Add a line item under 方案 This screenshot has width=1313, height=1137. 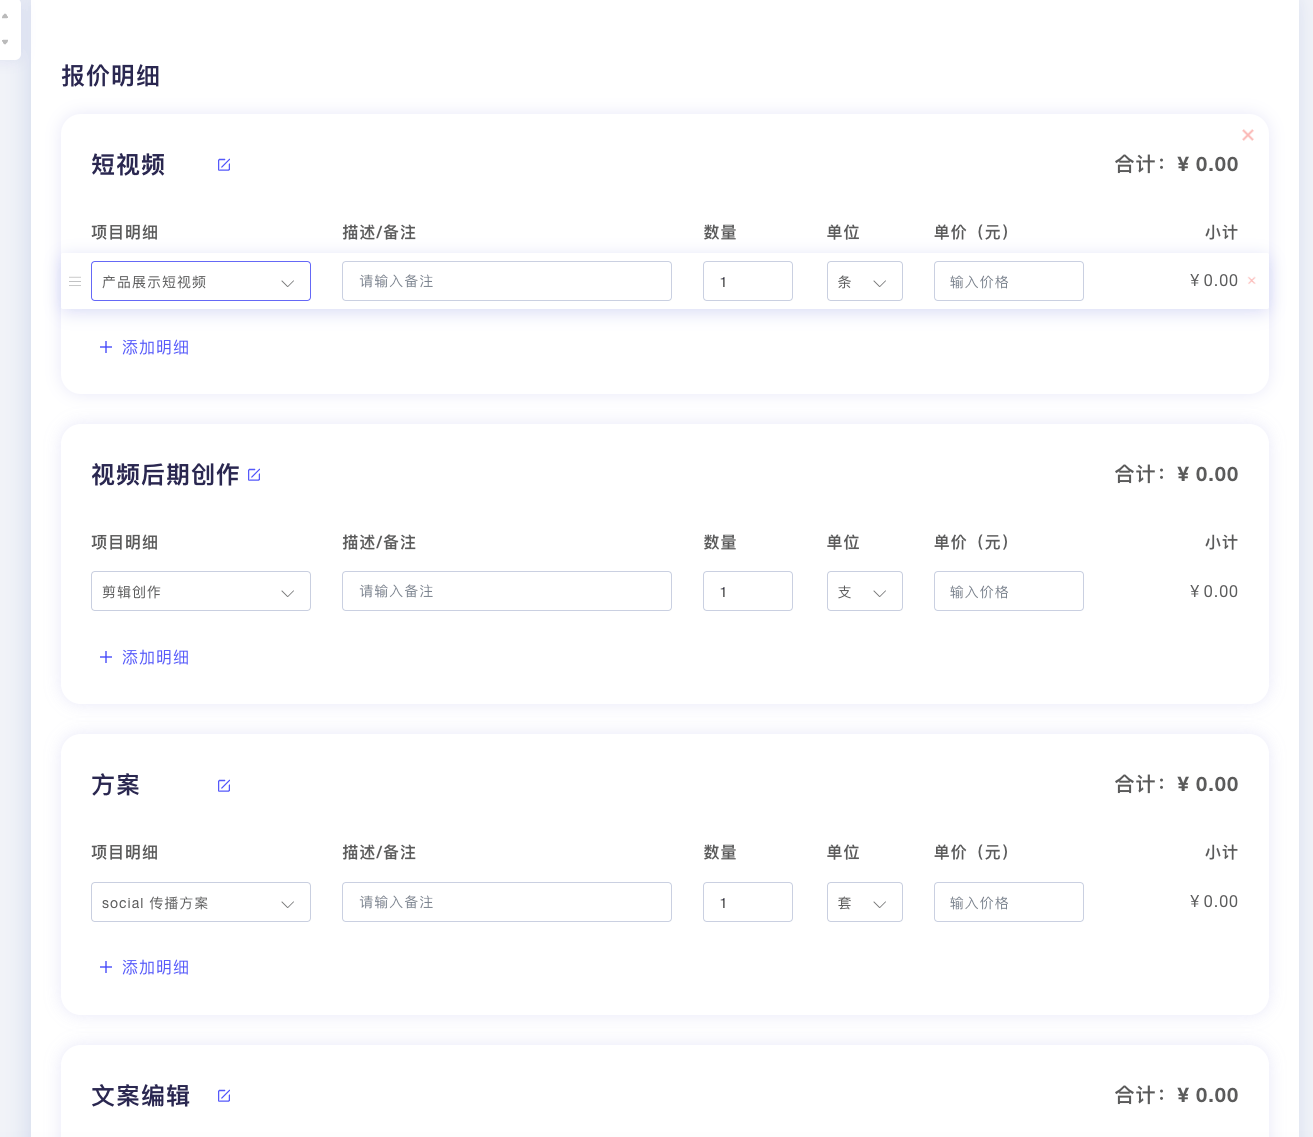pyautogui.click(x=144, y=967)
